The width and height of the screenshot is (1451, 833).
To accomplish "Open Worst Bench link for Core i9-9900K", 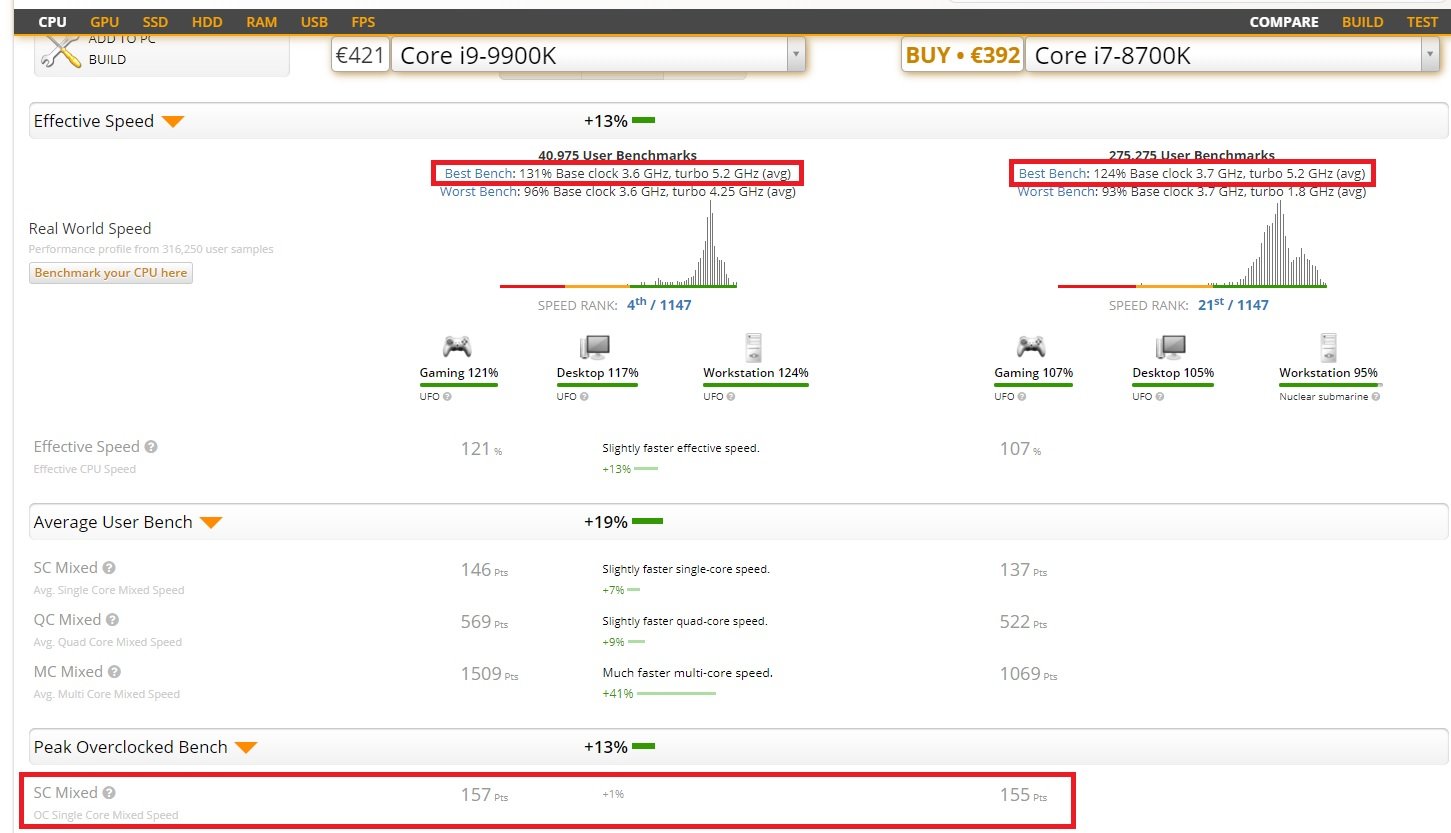I will coord(473,191).
